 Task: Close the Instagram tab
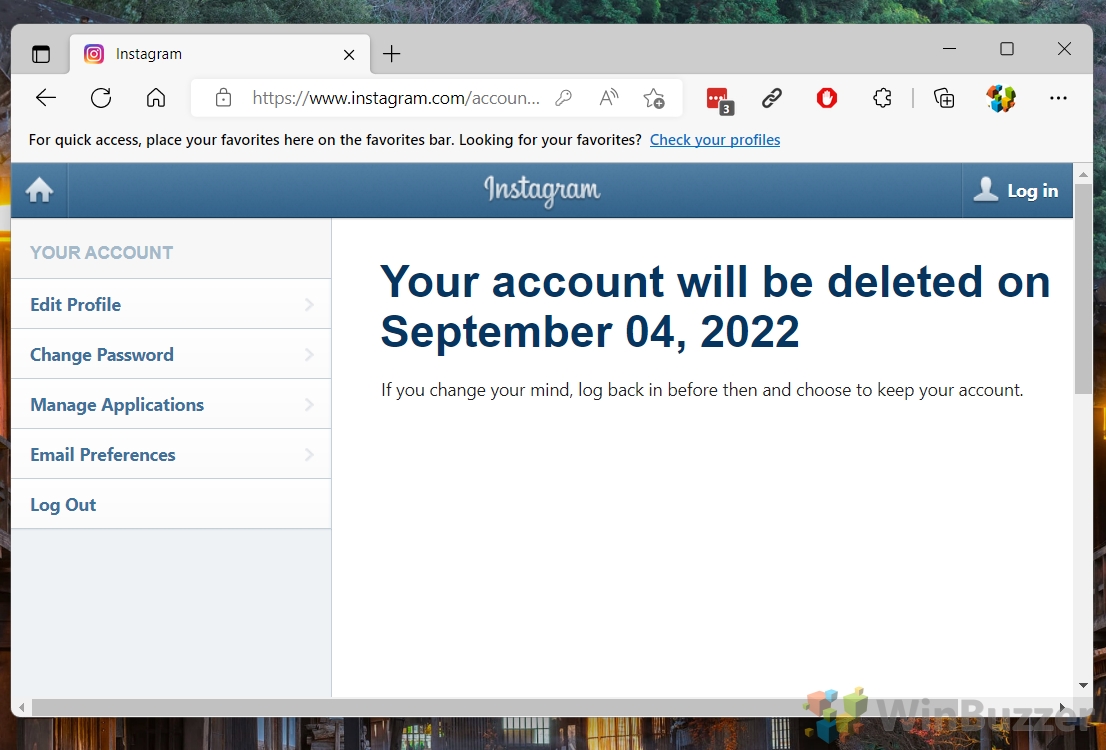[348, 54]
